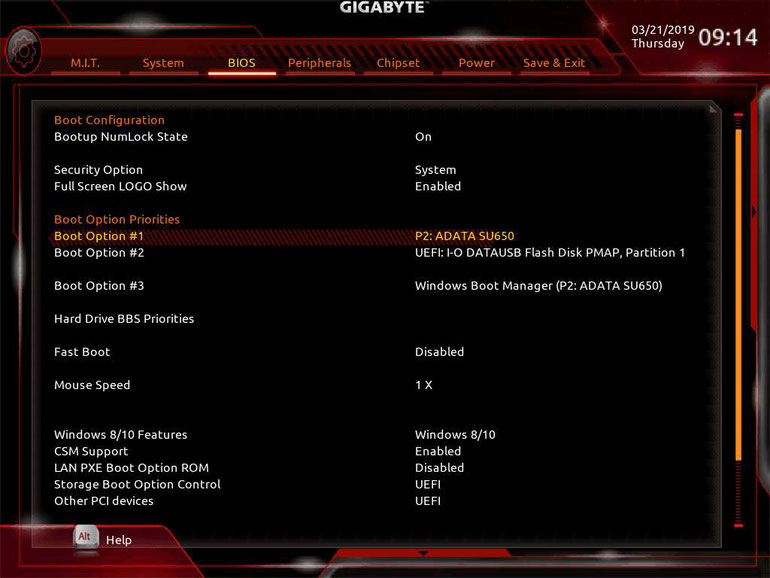Select the LAN PXE Boot Option ROM label
770x578 pixels.
(132, 468)
